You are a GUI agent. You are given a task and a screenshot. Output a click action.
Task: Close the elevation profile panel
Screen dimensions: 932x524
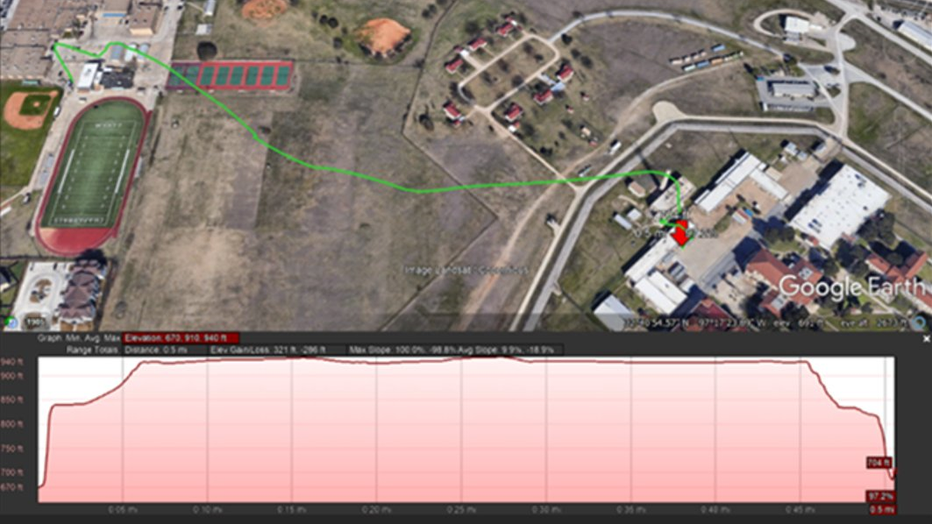pyautogui.click(x=925, y=339)
